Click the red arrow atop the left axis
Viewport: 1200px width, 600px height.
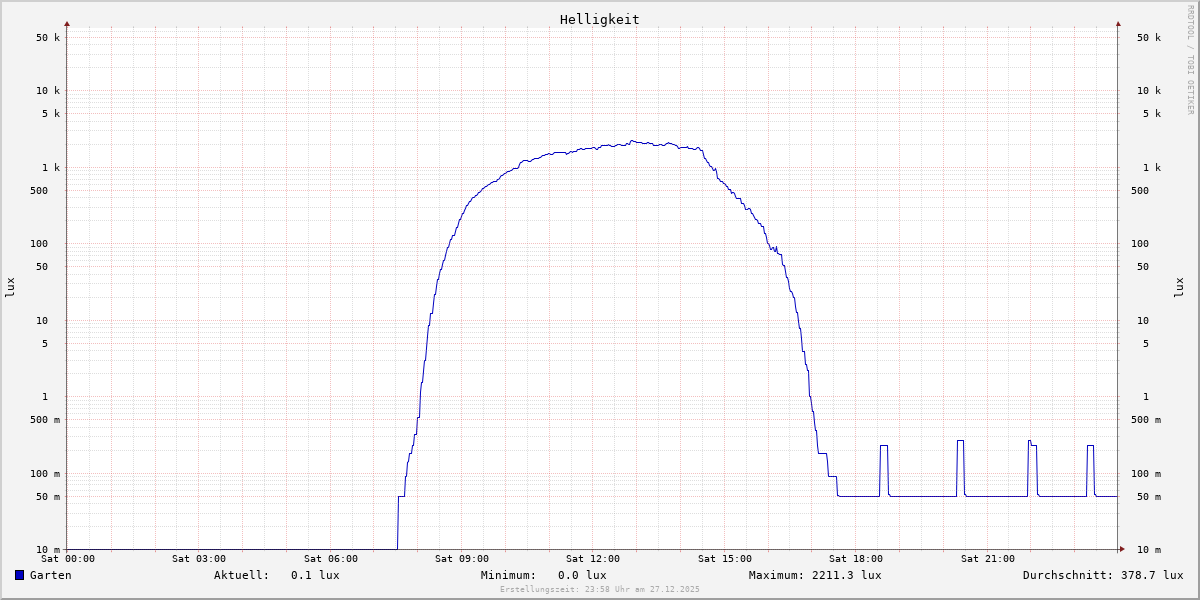[67, 23]
